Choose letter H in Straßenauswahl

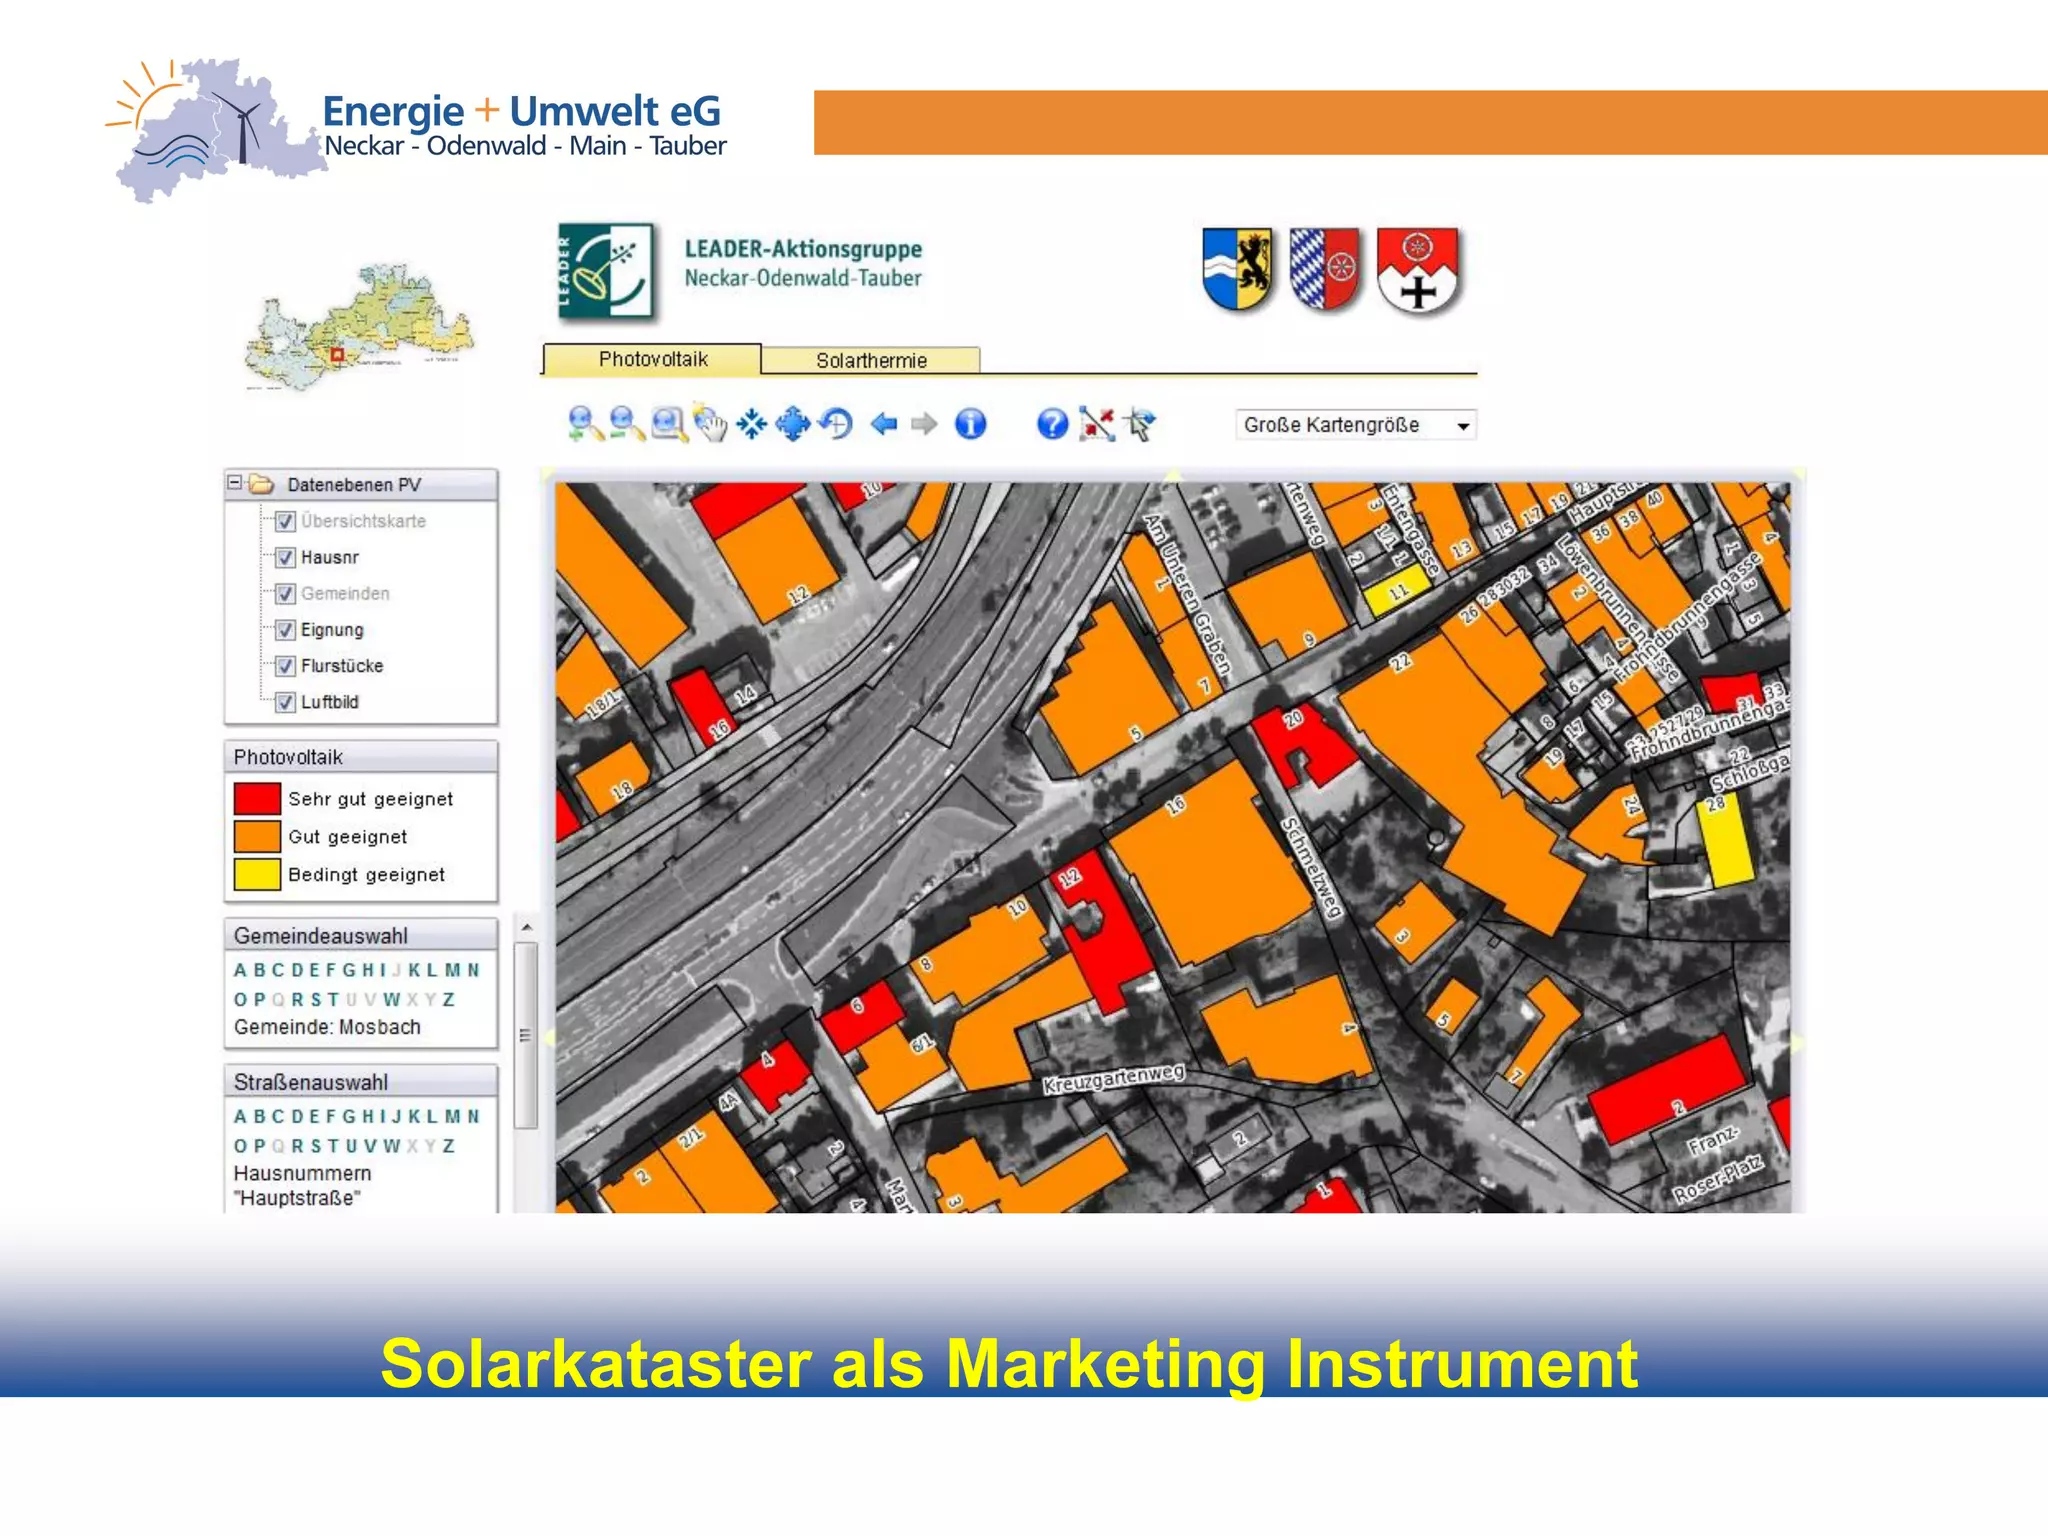(x=367, y=1116)
